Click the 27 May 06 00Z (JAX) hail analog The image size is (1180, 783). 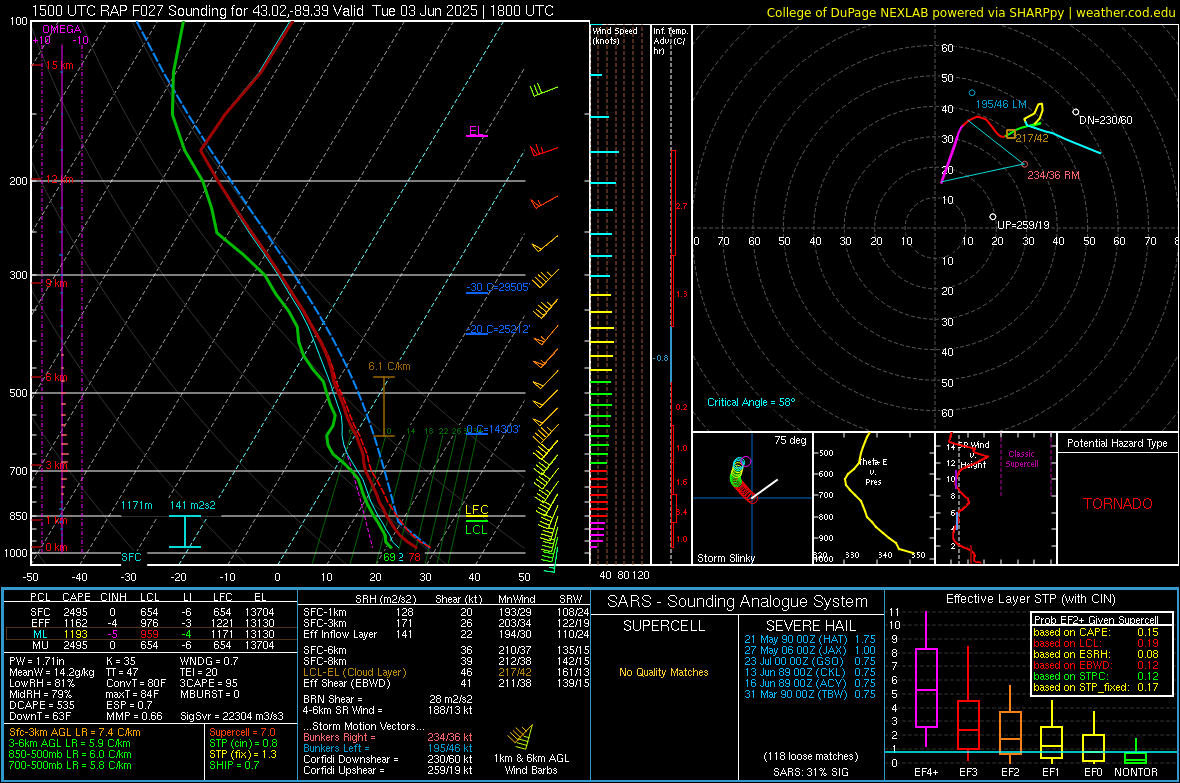(x=810, y=650)
